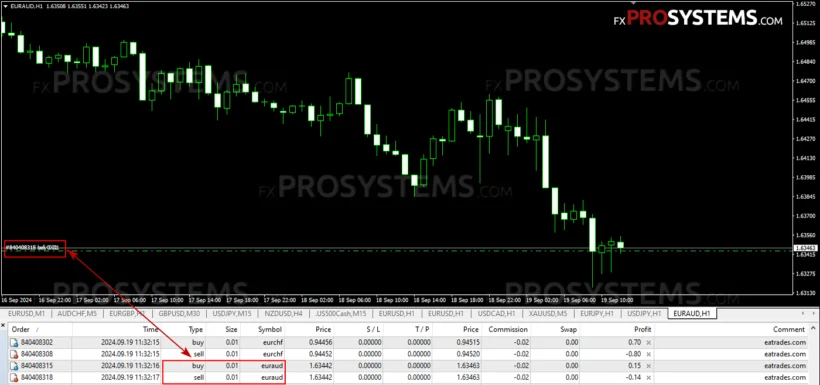820x385 pixels.
Task: Click the buy order icon for 840408302
Action: coord(15,343)
